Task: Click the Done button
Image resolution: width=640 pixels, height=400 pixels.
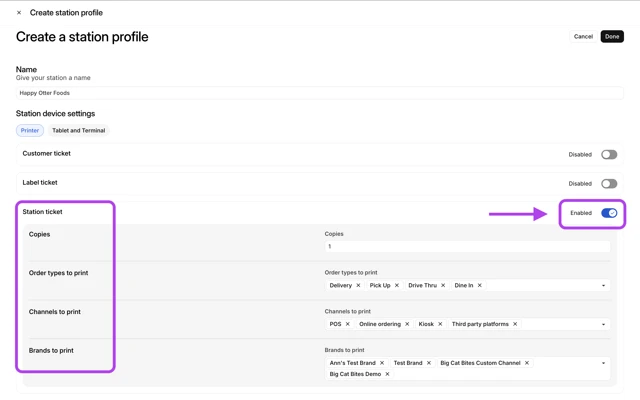Action: click(612, 37)
